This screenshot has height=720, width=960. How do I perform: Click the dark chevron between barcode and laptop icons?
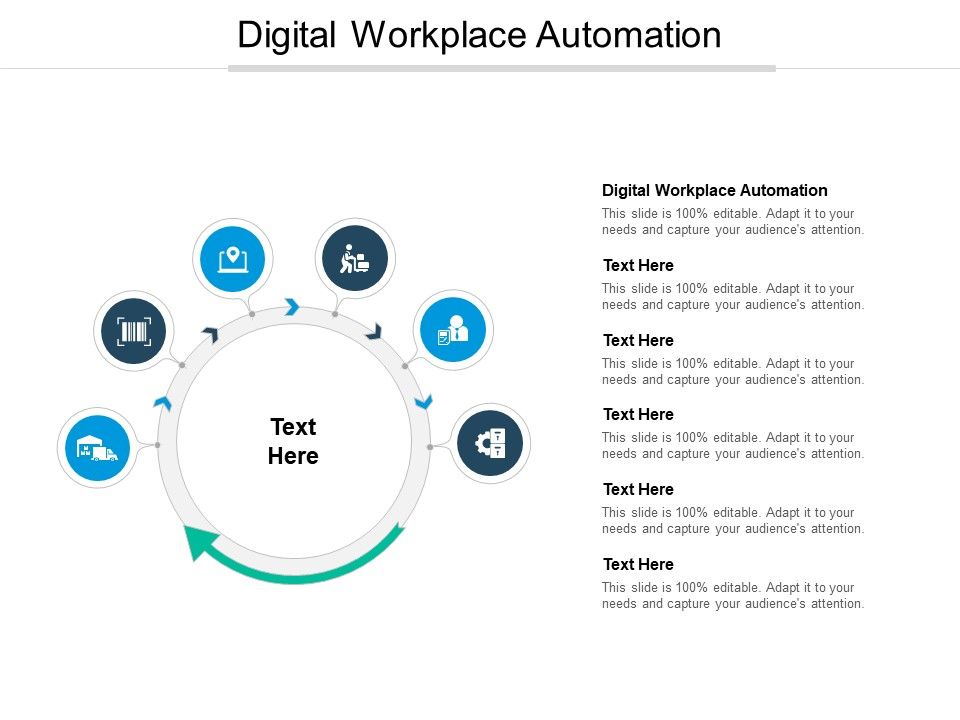pos(211,334)
